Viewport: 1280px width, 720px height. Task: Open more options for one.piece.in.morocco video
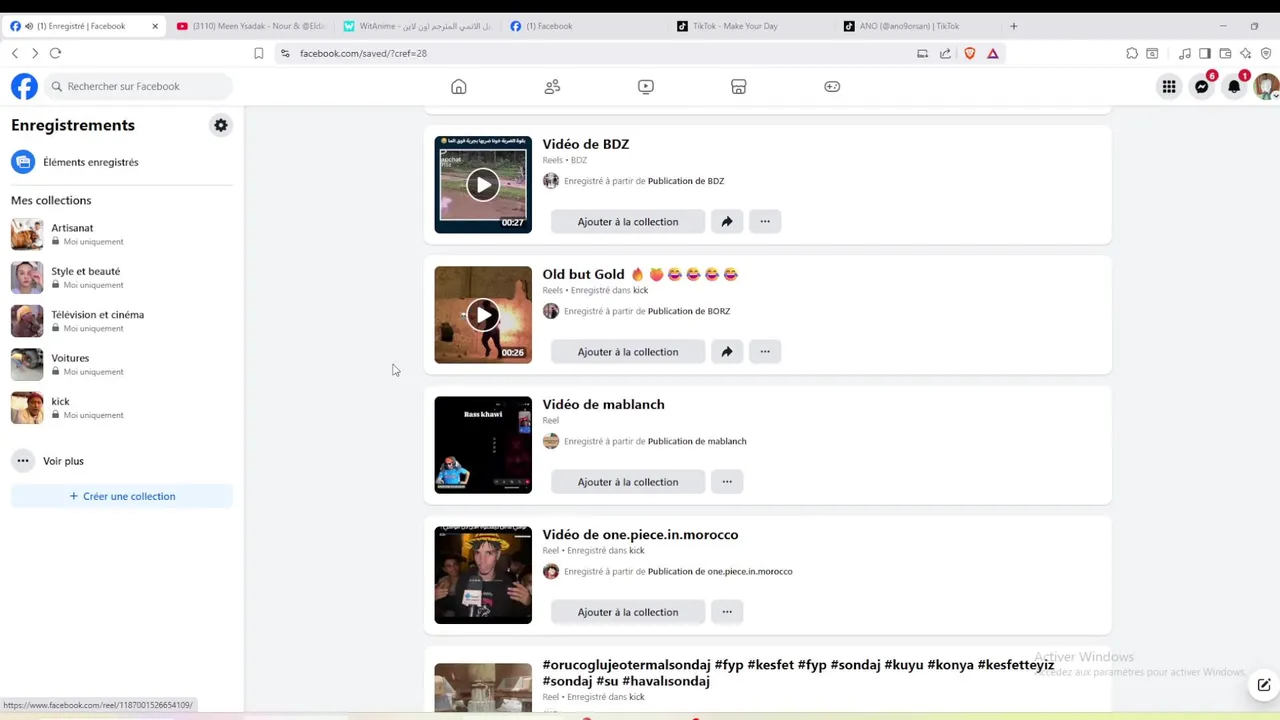point(727,612)
